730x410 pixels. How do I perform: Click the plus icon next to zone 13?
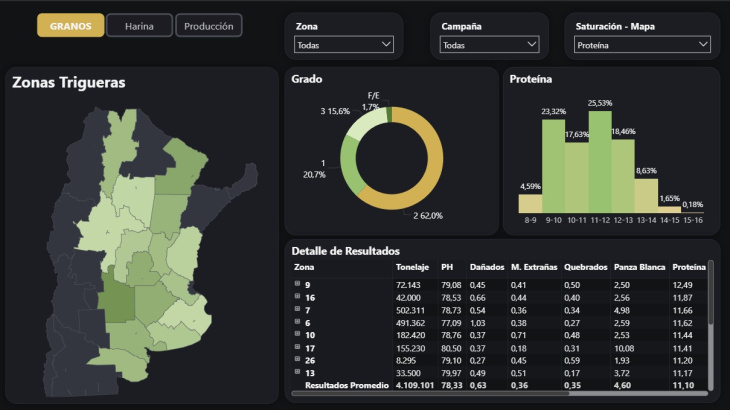pyautogui.click(x=297, y=371)
